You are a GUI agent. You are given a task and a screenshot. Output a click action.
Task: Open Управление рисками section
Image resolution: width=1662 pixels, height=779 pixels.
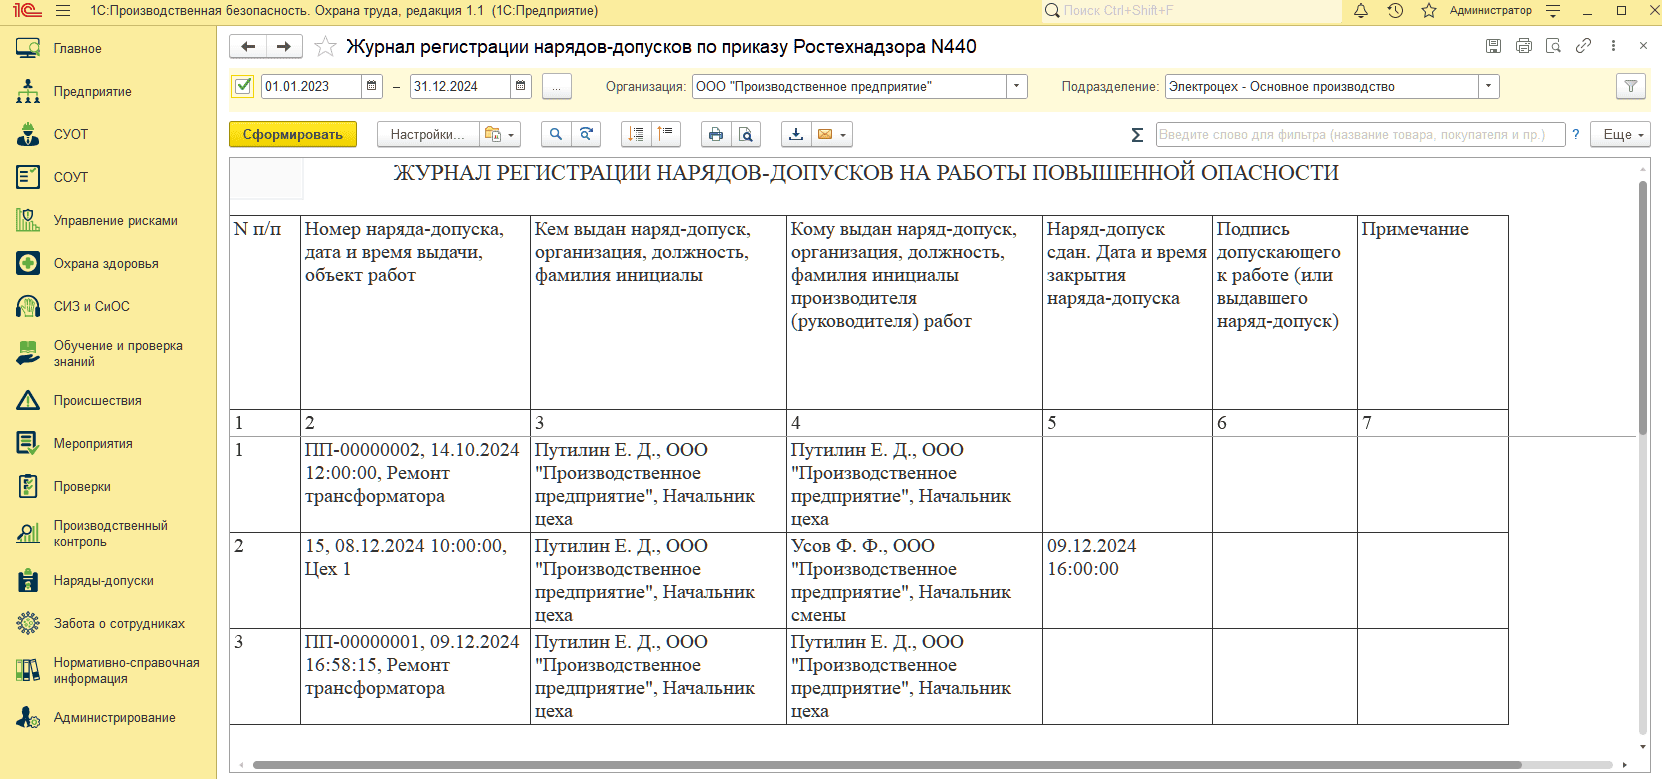click(x=108, y=220)
